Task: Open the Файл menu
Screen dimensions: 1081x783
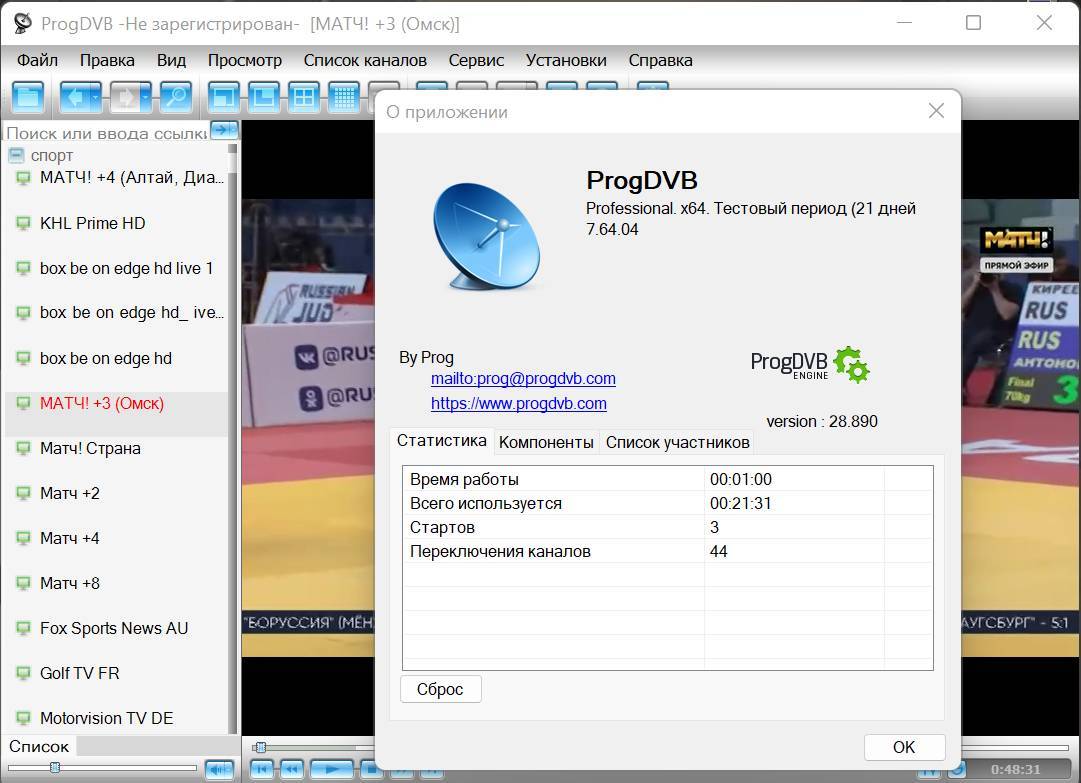Action: (x=37, y=61)
